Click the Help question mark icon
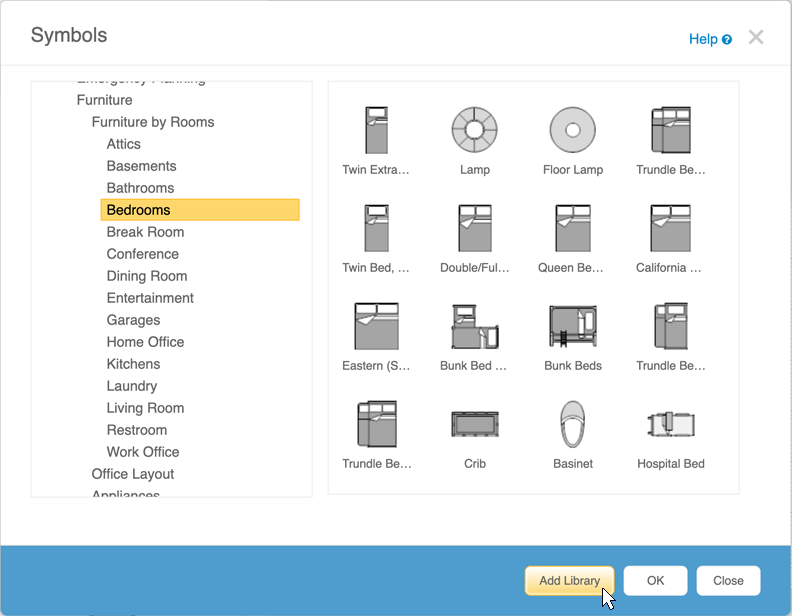Image resolution: width=792 pixels, height=616 pixels. 727,39
